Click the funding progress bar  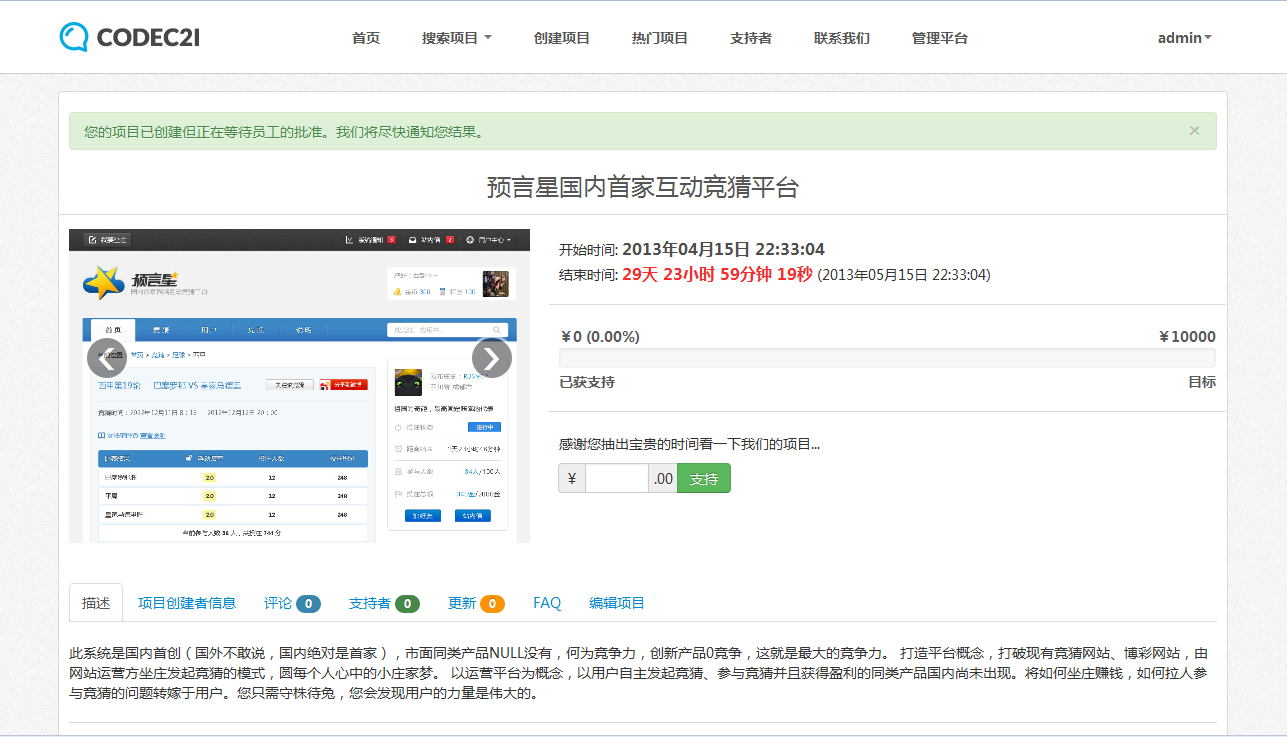[887, 358]
